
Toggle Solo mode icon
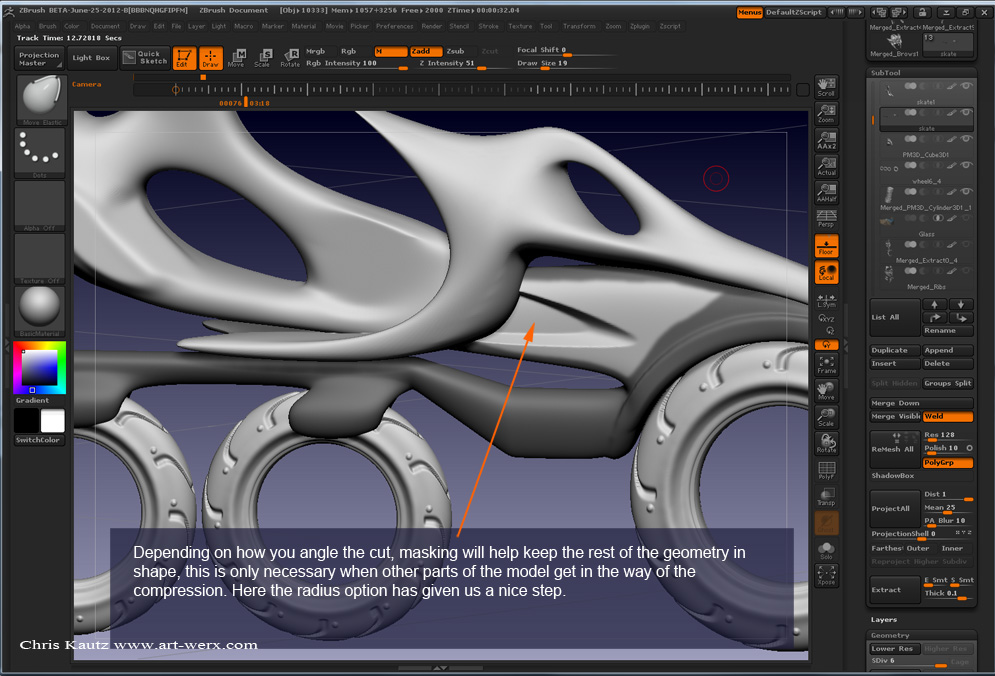click(826, 551)
